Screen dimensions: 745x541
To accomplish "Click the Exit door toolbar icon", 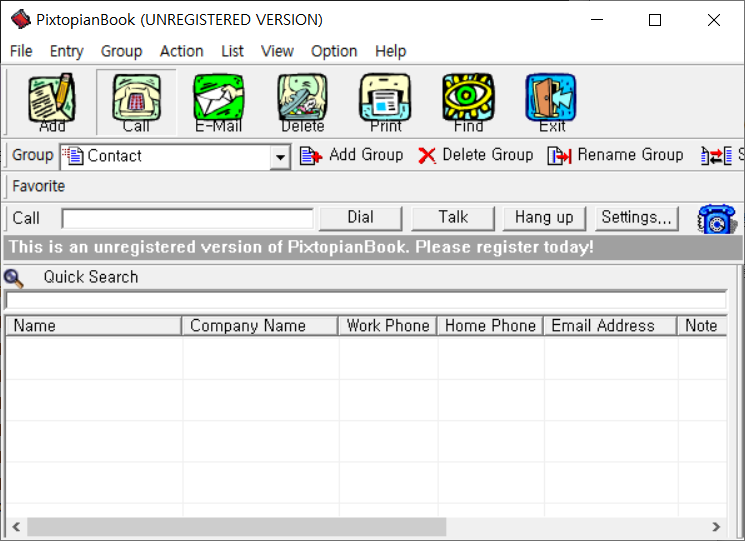I will (552, 102).
